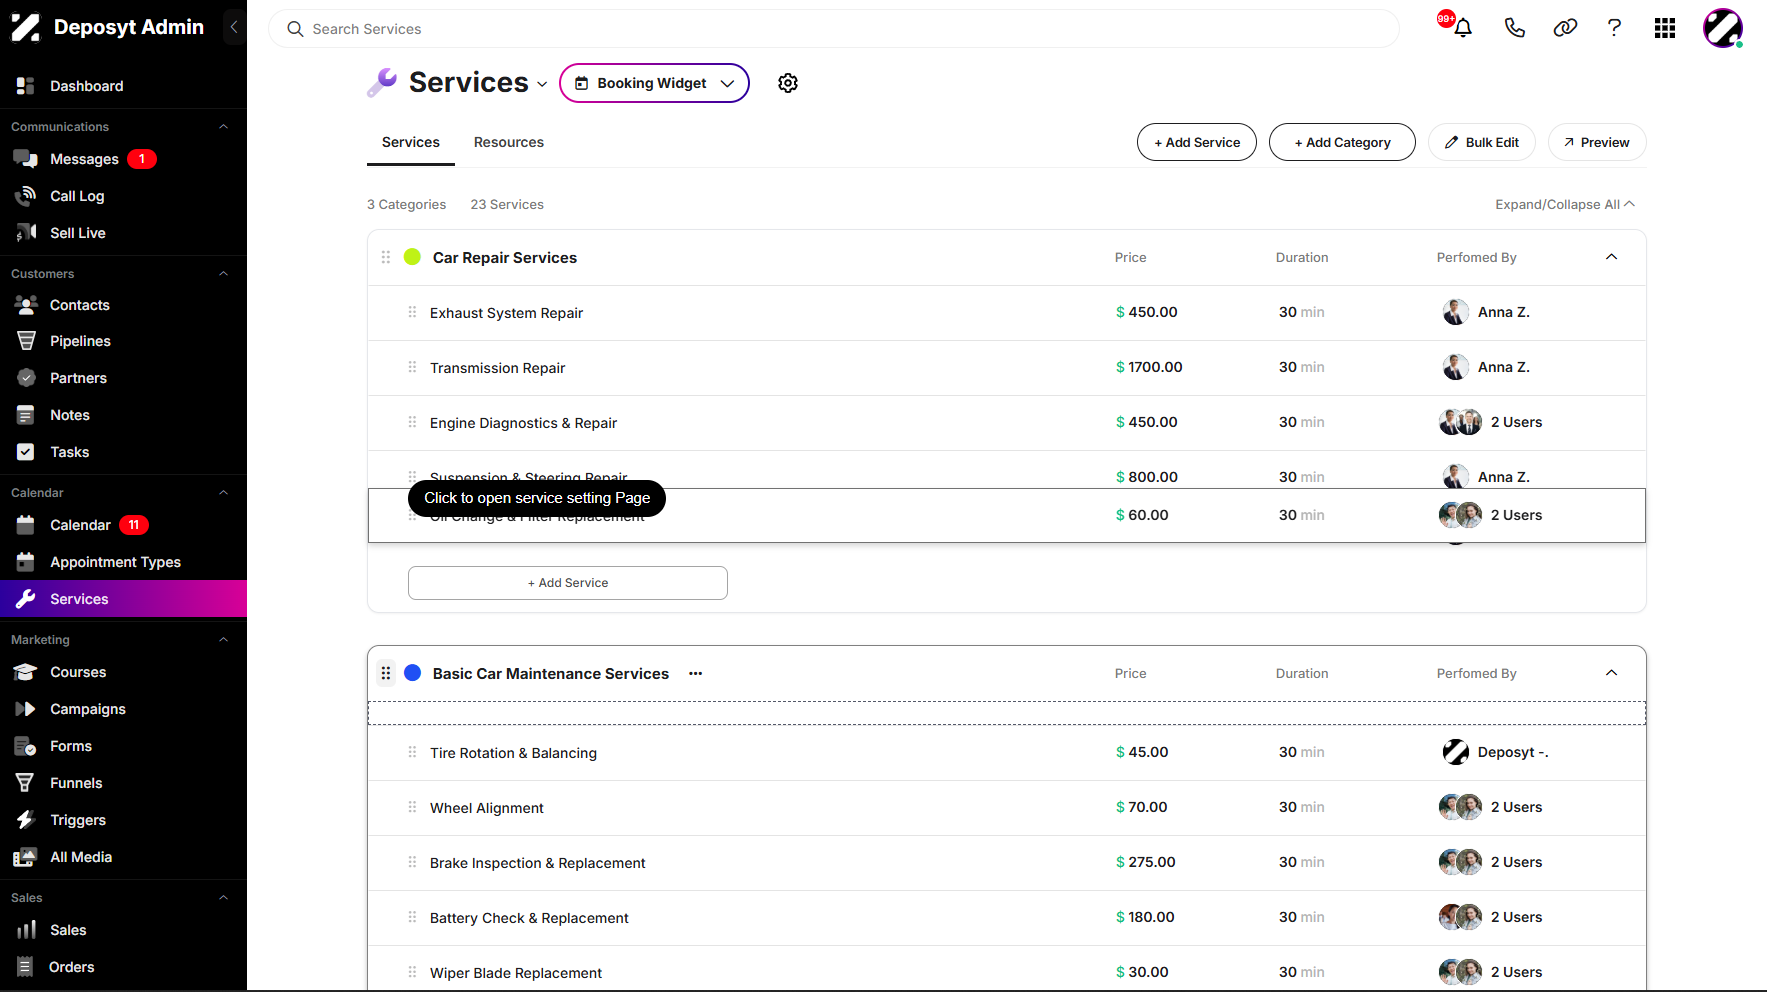This screenshot has height=992, width=1767.
Task: Click the green color dot for Car Repair Services
Action: pos(412,257)
